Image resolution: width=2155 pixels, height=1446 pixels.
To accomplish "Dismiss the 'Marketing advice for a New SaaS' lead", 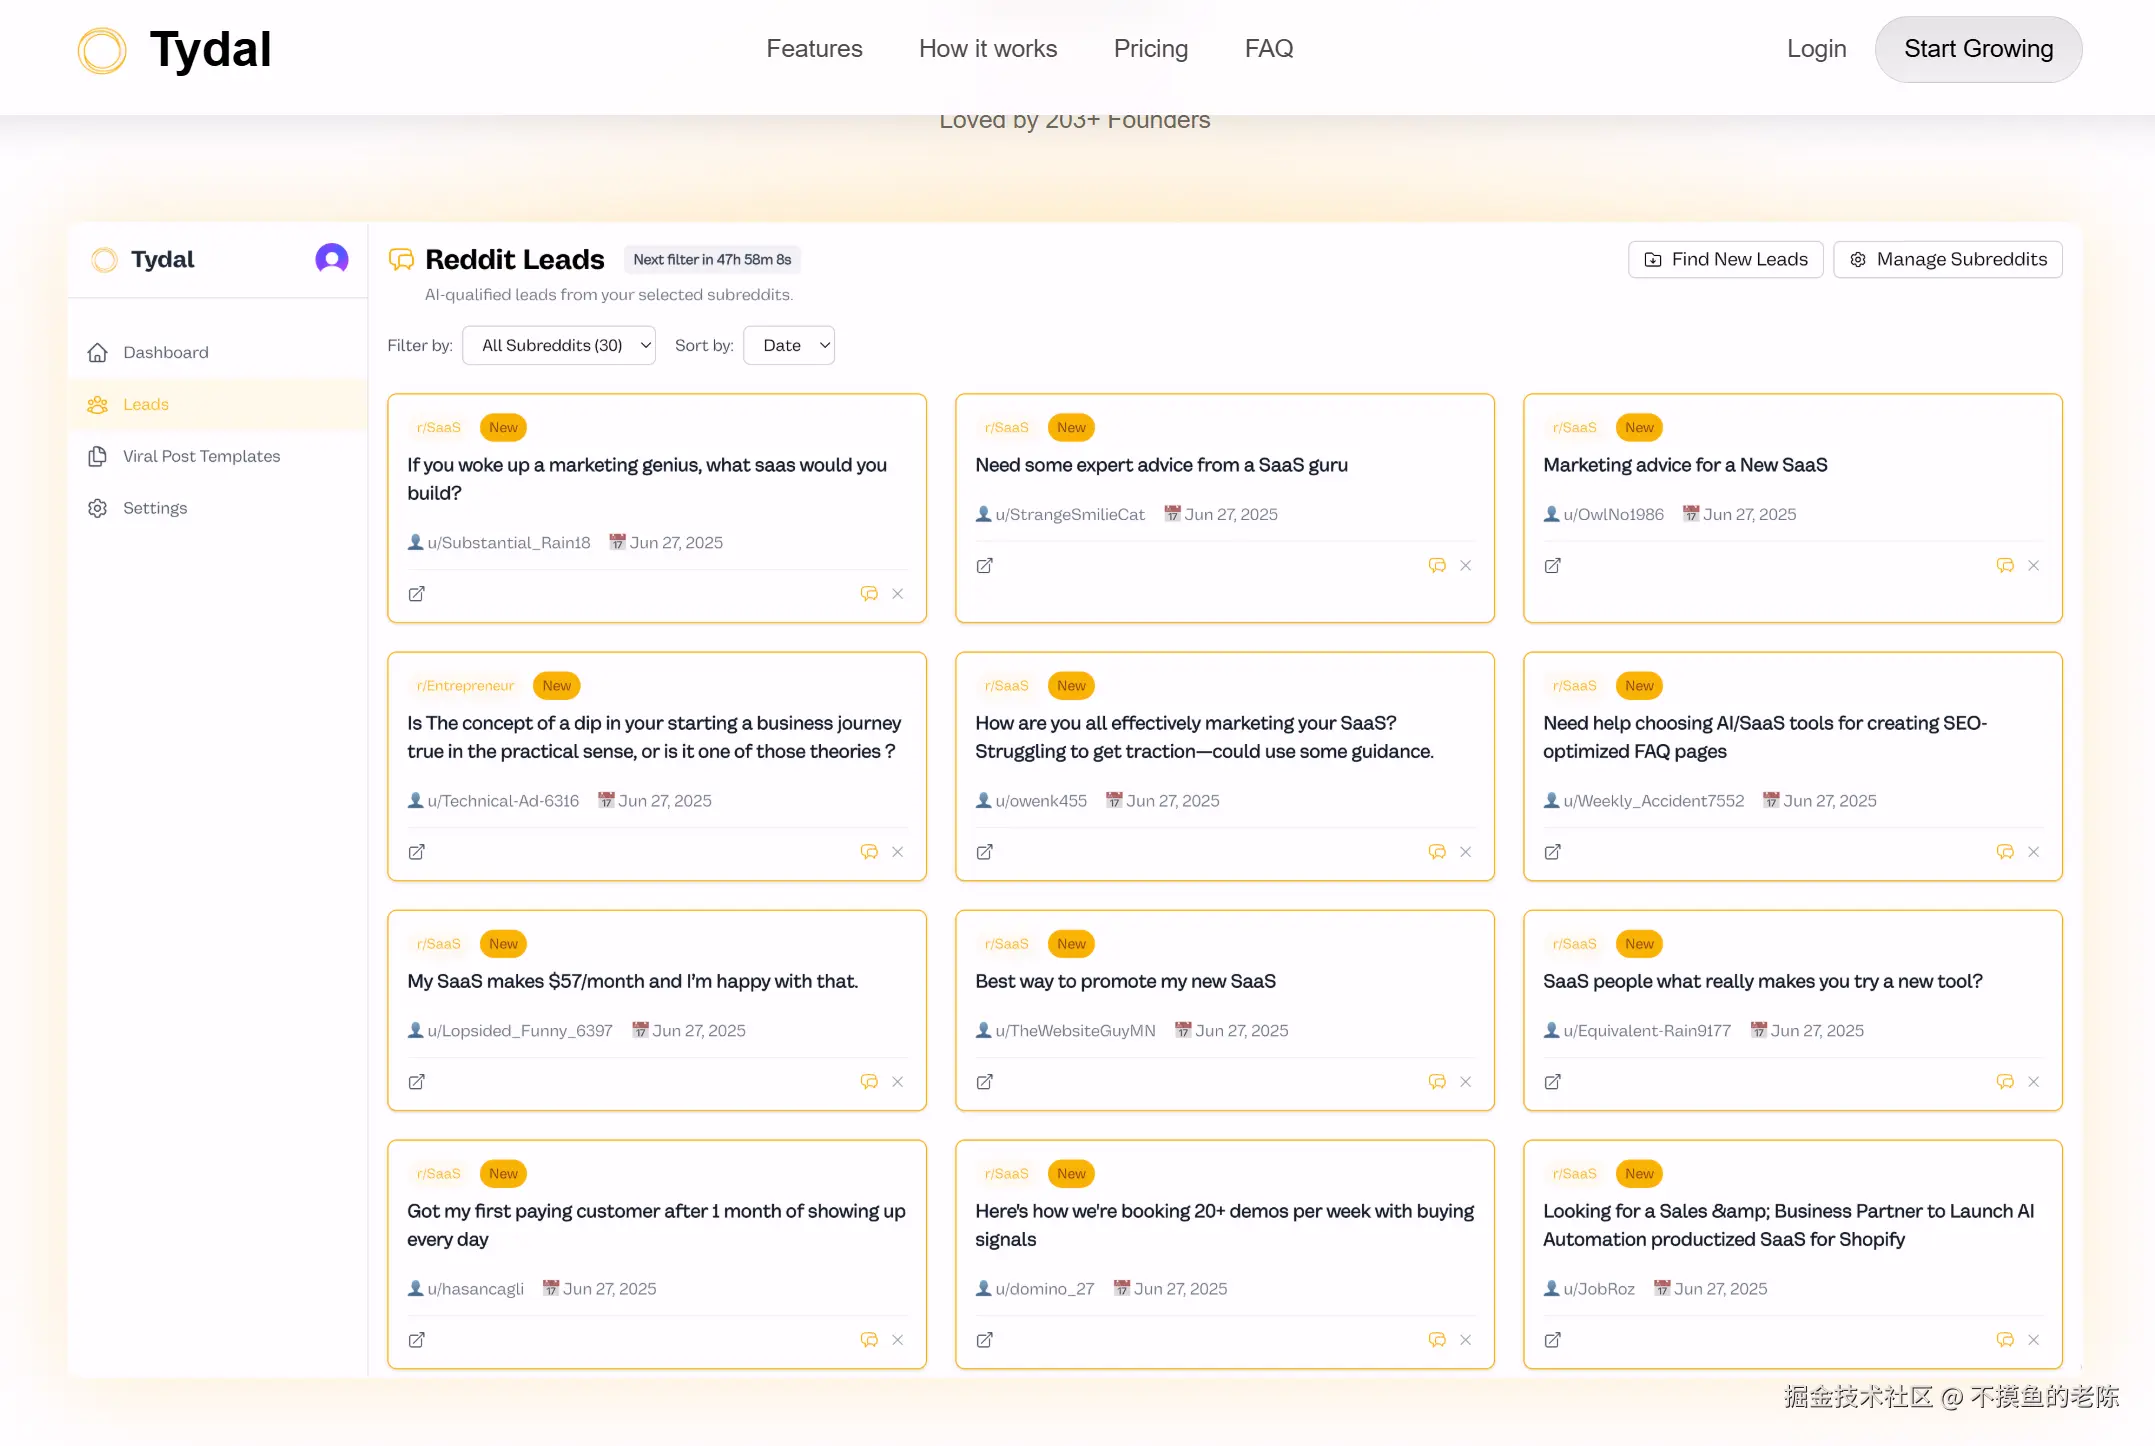I will coord(2033,566).
